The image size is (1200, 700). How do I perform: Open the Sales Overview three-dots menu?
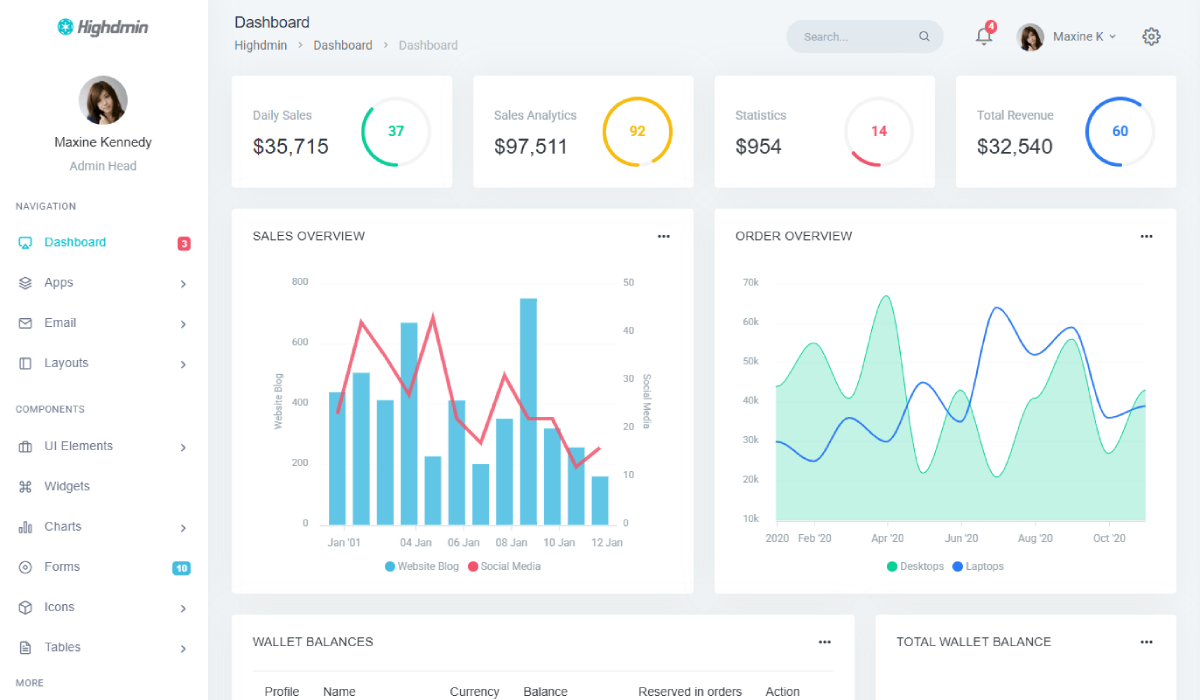[x=663, y=237]
